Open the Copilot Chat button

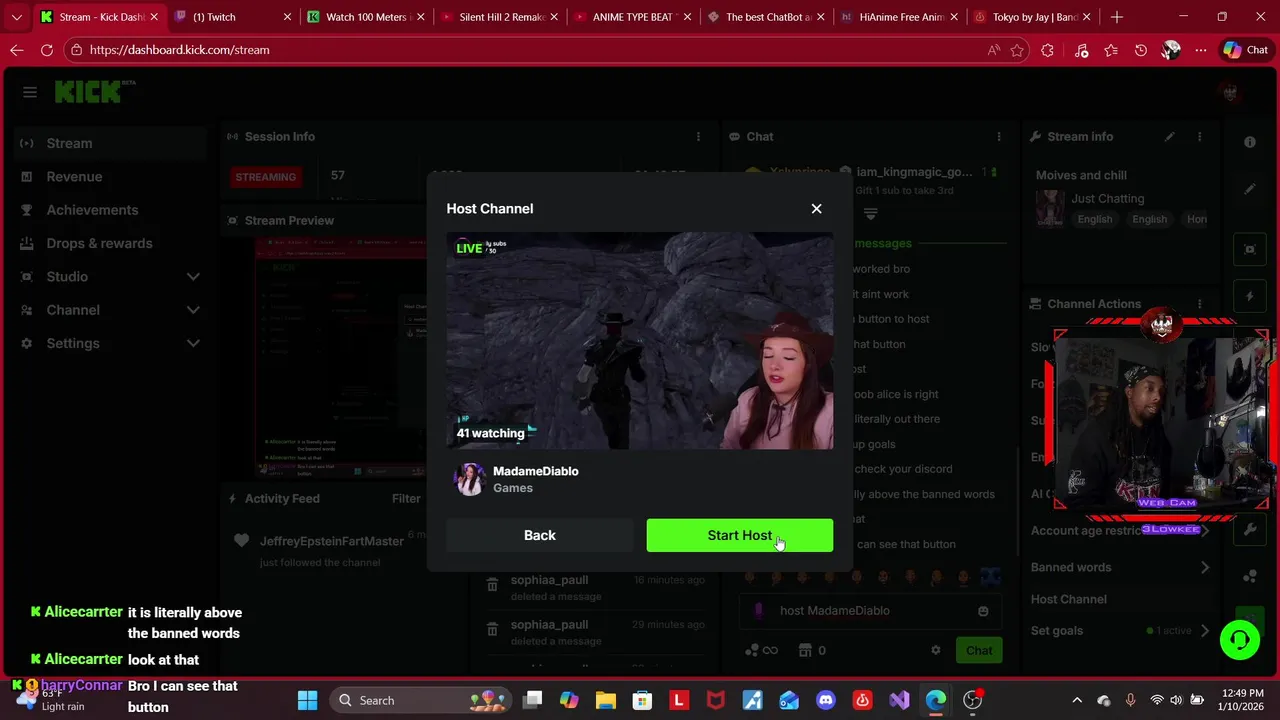point(1246,50)
